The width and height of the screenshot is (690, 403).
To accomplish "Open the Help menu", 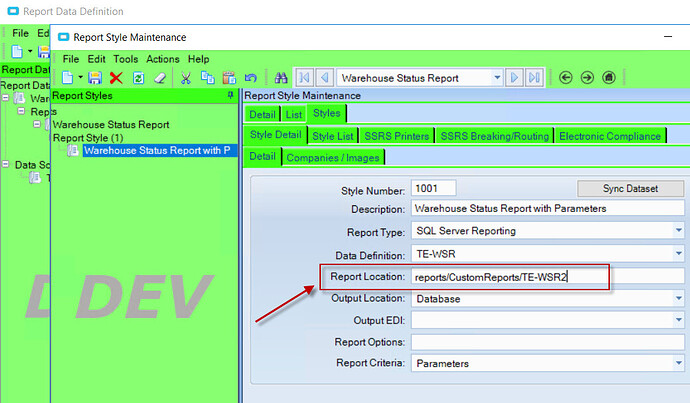I will (x=198, y=59).
